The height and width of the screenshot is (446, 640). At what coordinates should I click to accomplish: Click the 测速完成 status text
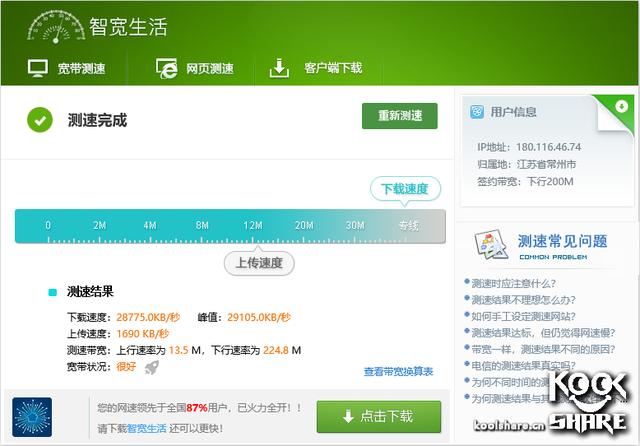tap(97, 120)
